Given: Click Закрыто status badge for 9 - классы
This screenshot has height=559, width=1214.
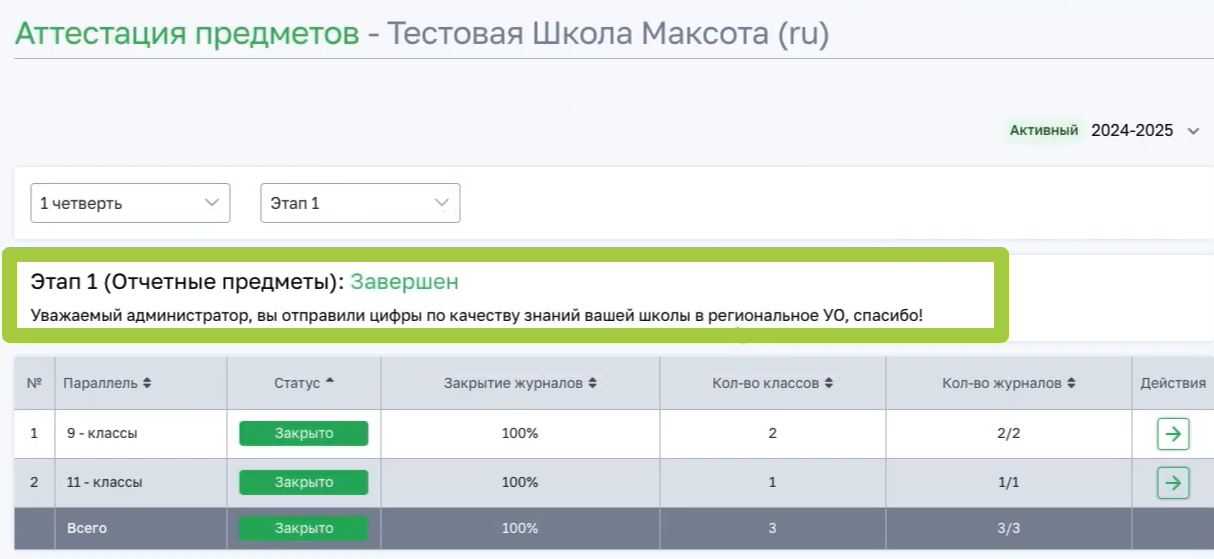Looking at the screenshot, I should 303,433.
